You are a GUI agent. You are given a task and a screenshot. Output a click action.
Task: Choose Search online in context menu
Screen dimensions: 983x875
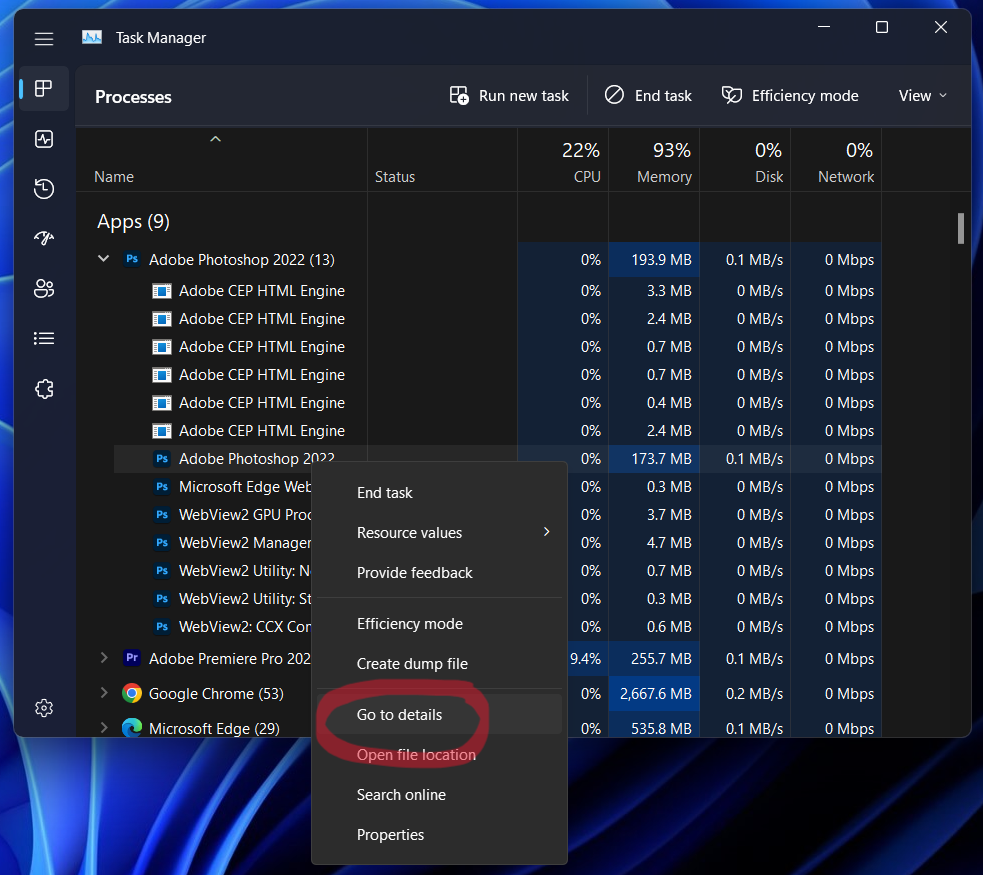click(x=439, y=795)
